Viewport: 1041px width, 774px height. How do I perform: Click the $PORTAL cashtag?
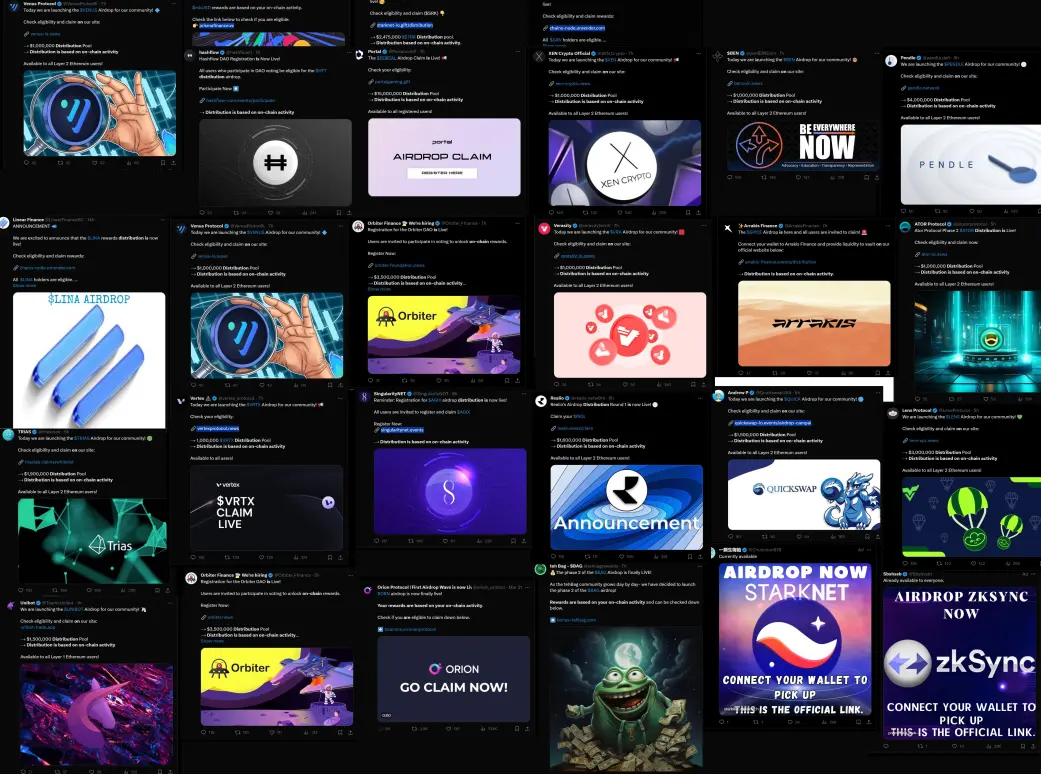point(386,58)
